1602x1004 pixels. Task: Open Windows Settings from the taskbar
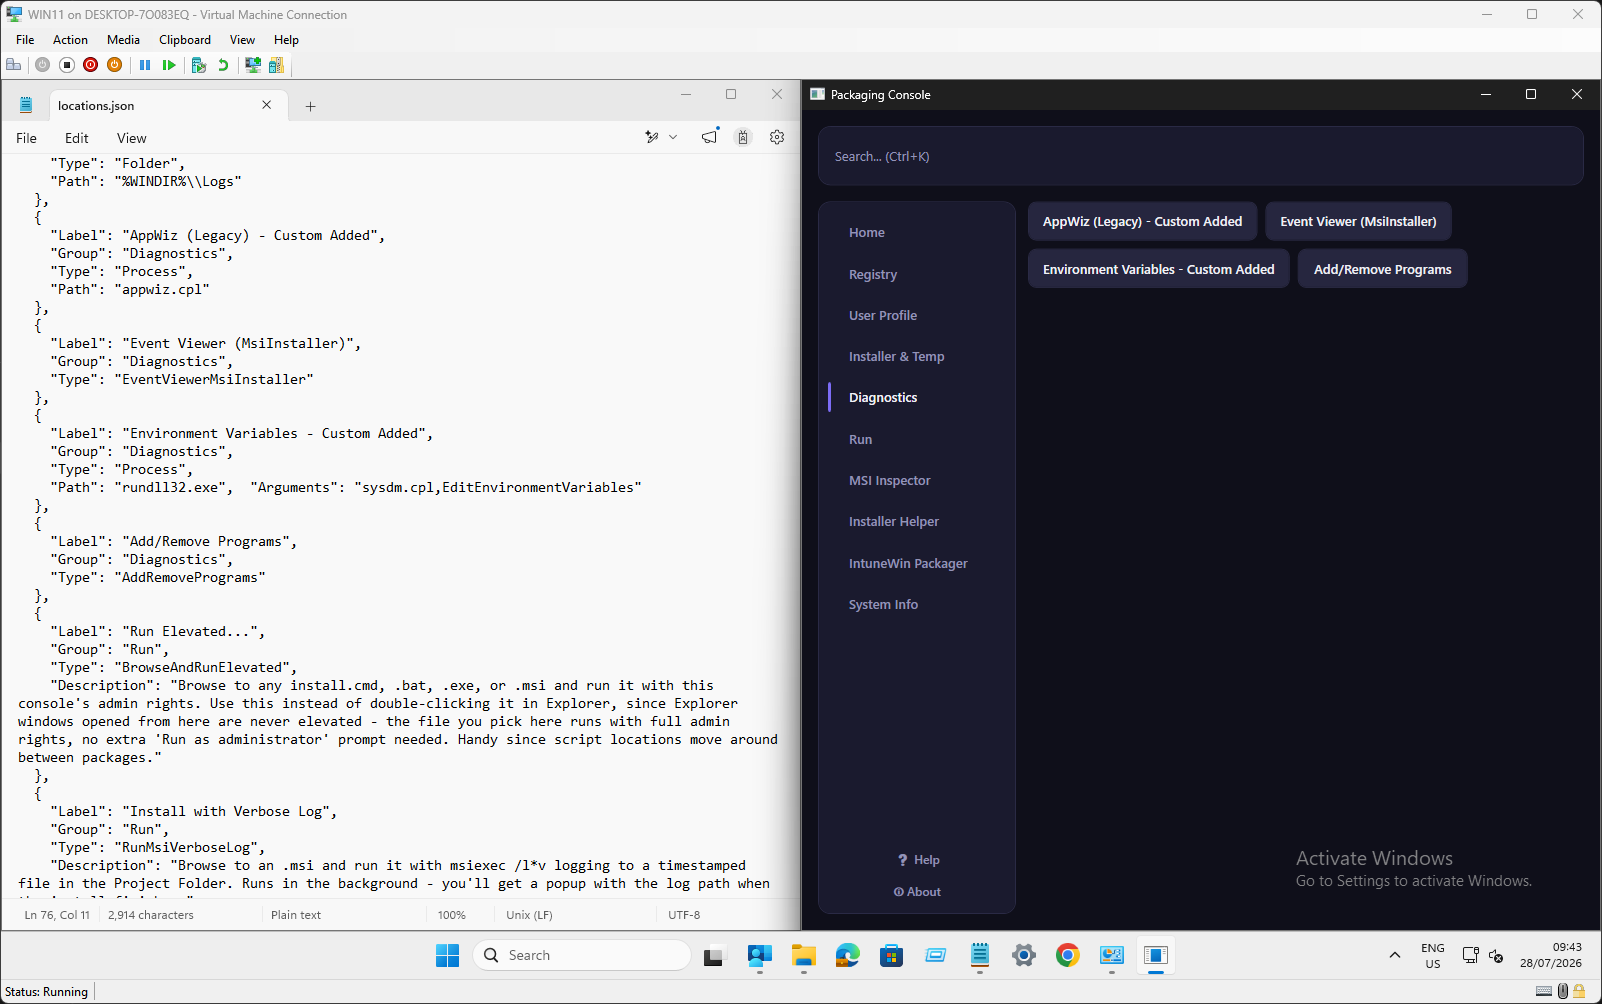tap(1023, 956)
